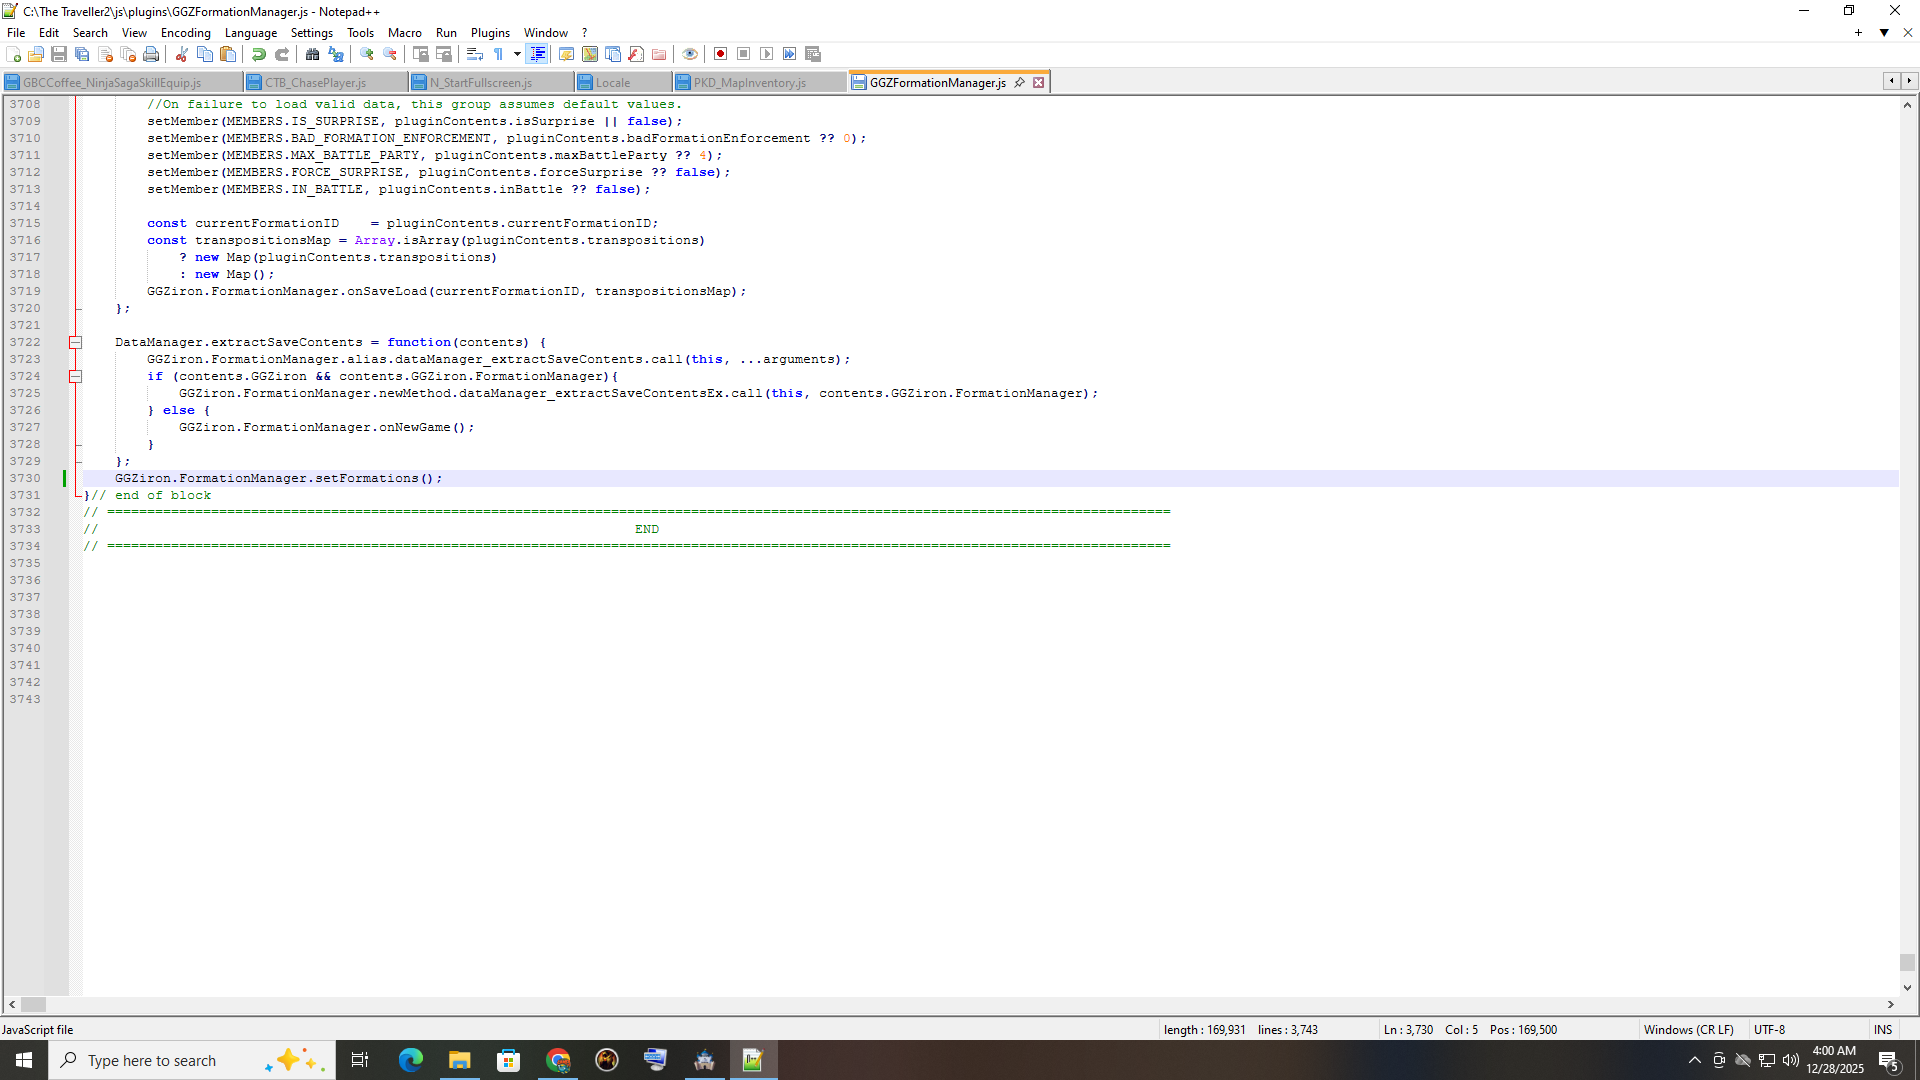Click the Print icon in toolbar
This screenshot has height=1080, width=1920.
pyautogui.click(x=151, y=54)
